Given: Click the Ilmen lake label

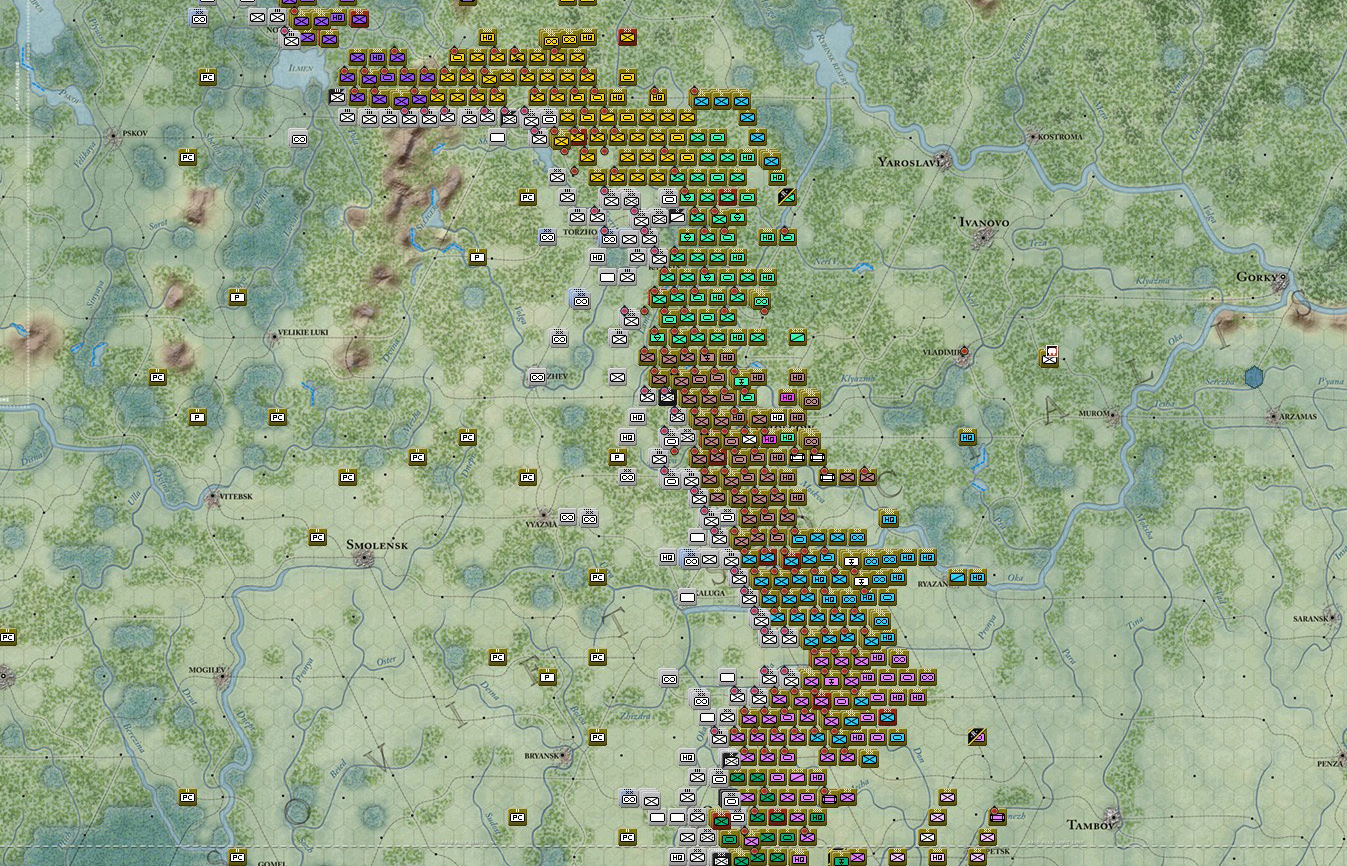Looking at the screenshot, I should click(x=301, y=68).
